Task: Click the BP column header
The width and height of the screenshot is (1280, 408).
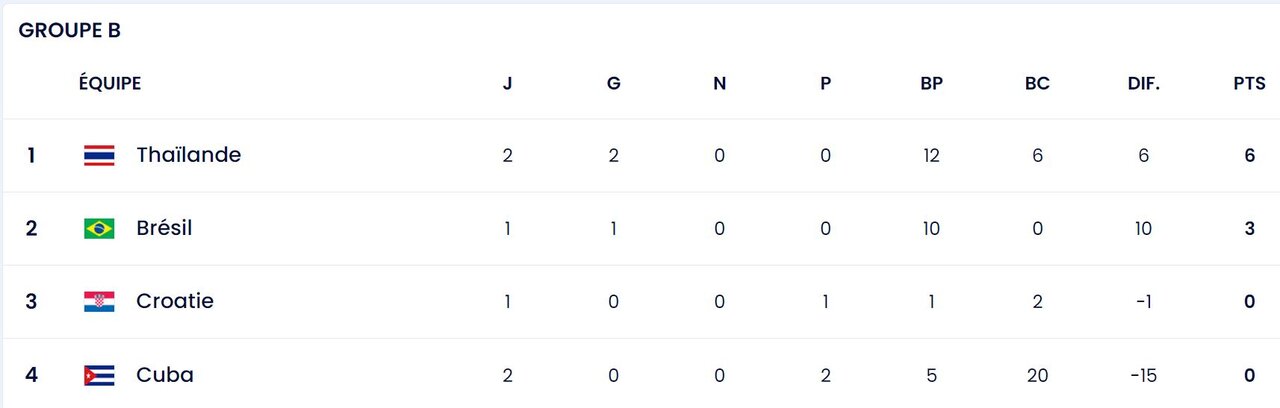Action: pos(931,84)
